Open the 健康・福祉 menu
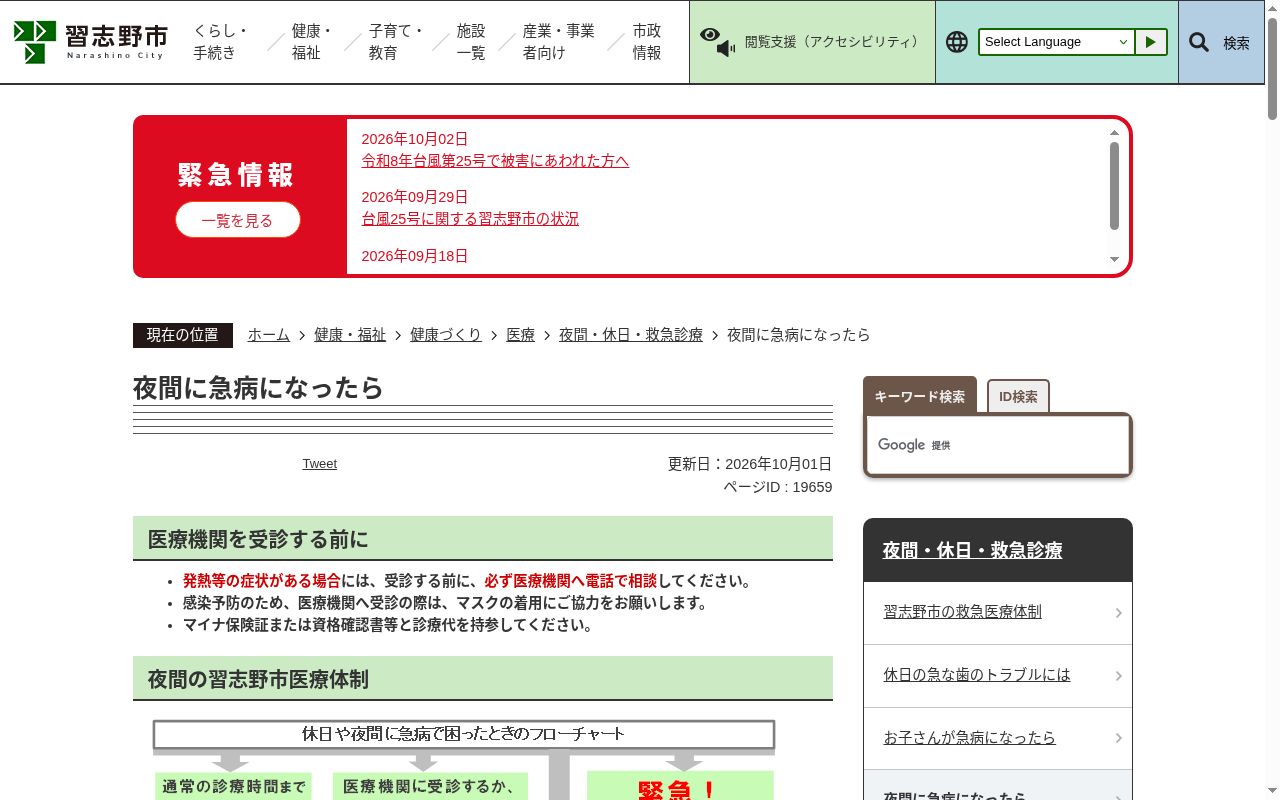 (312, 42)
